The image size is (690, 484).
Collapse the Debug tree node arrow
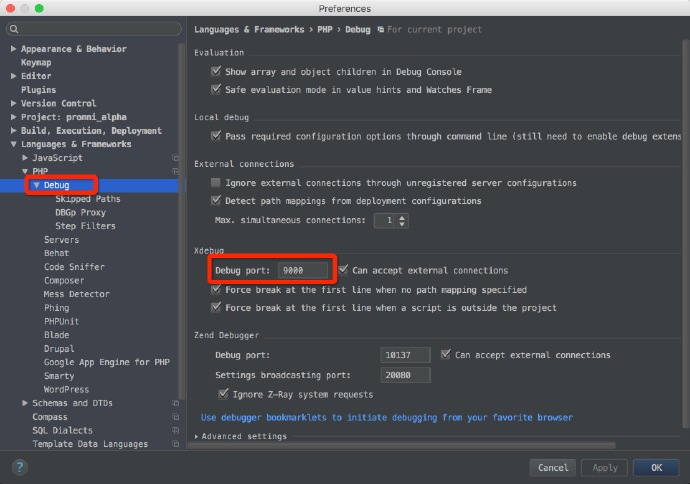pyautogui.click(x=37, y=185)
